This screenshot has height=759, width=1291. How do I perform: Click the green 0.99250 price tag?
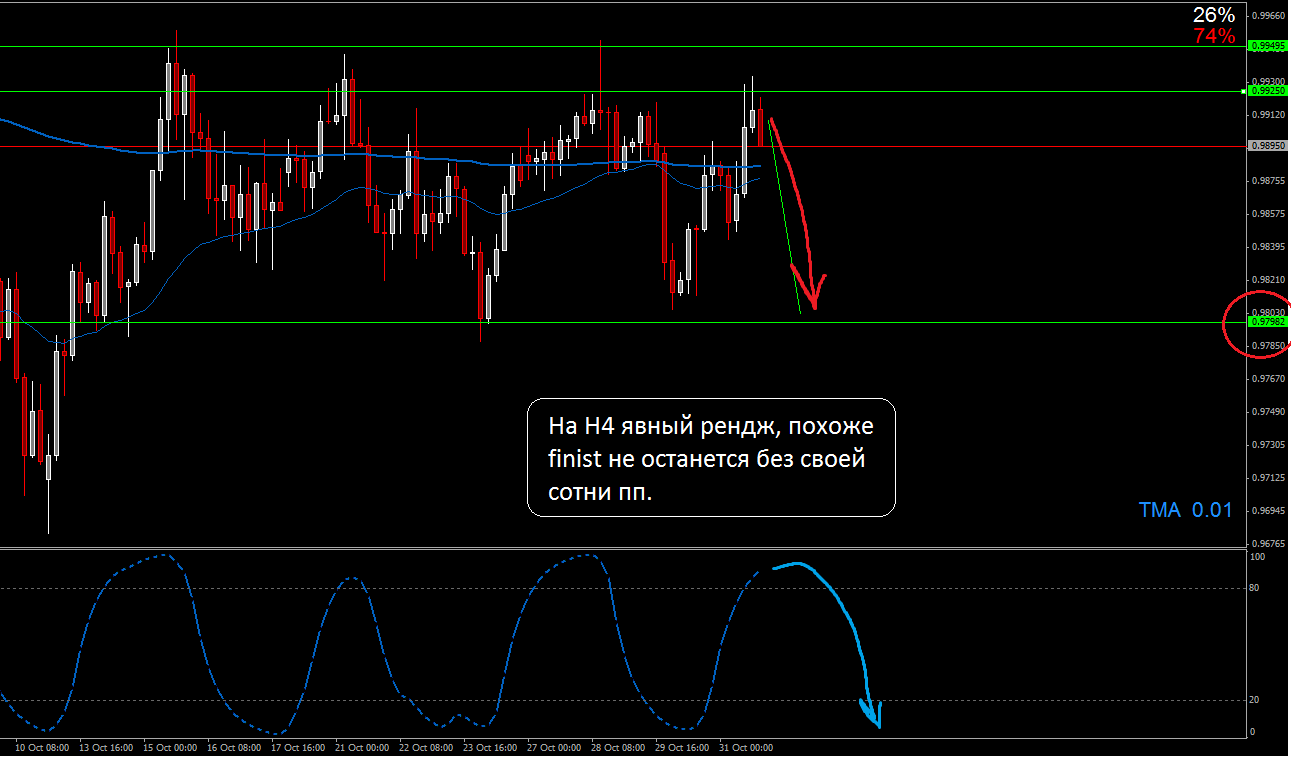1268,91
